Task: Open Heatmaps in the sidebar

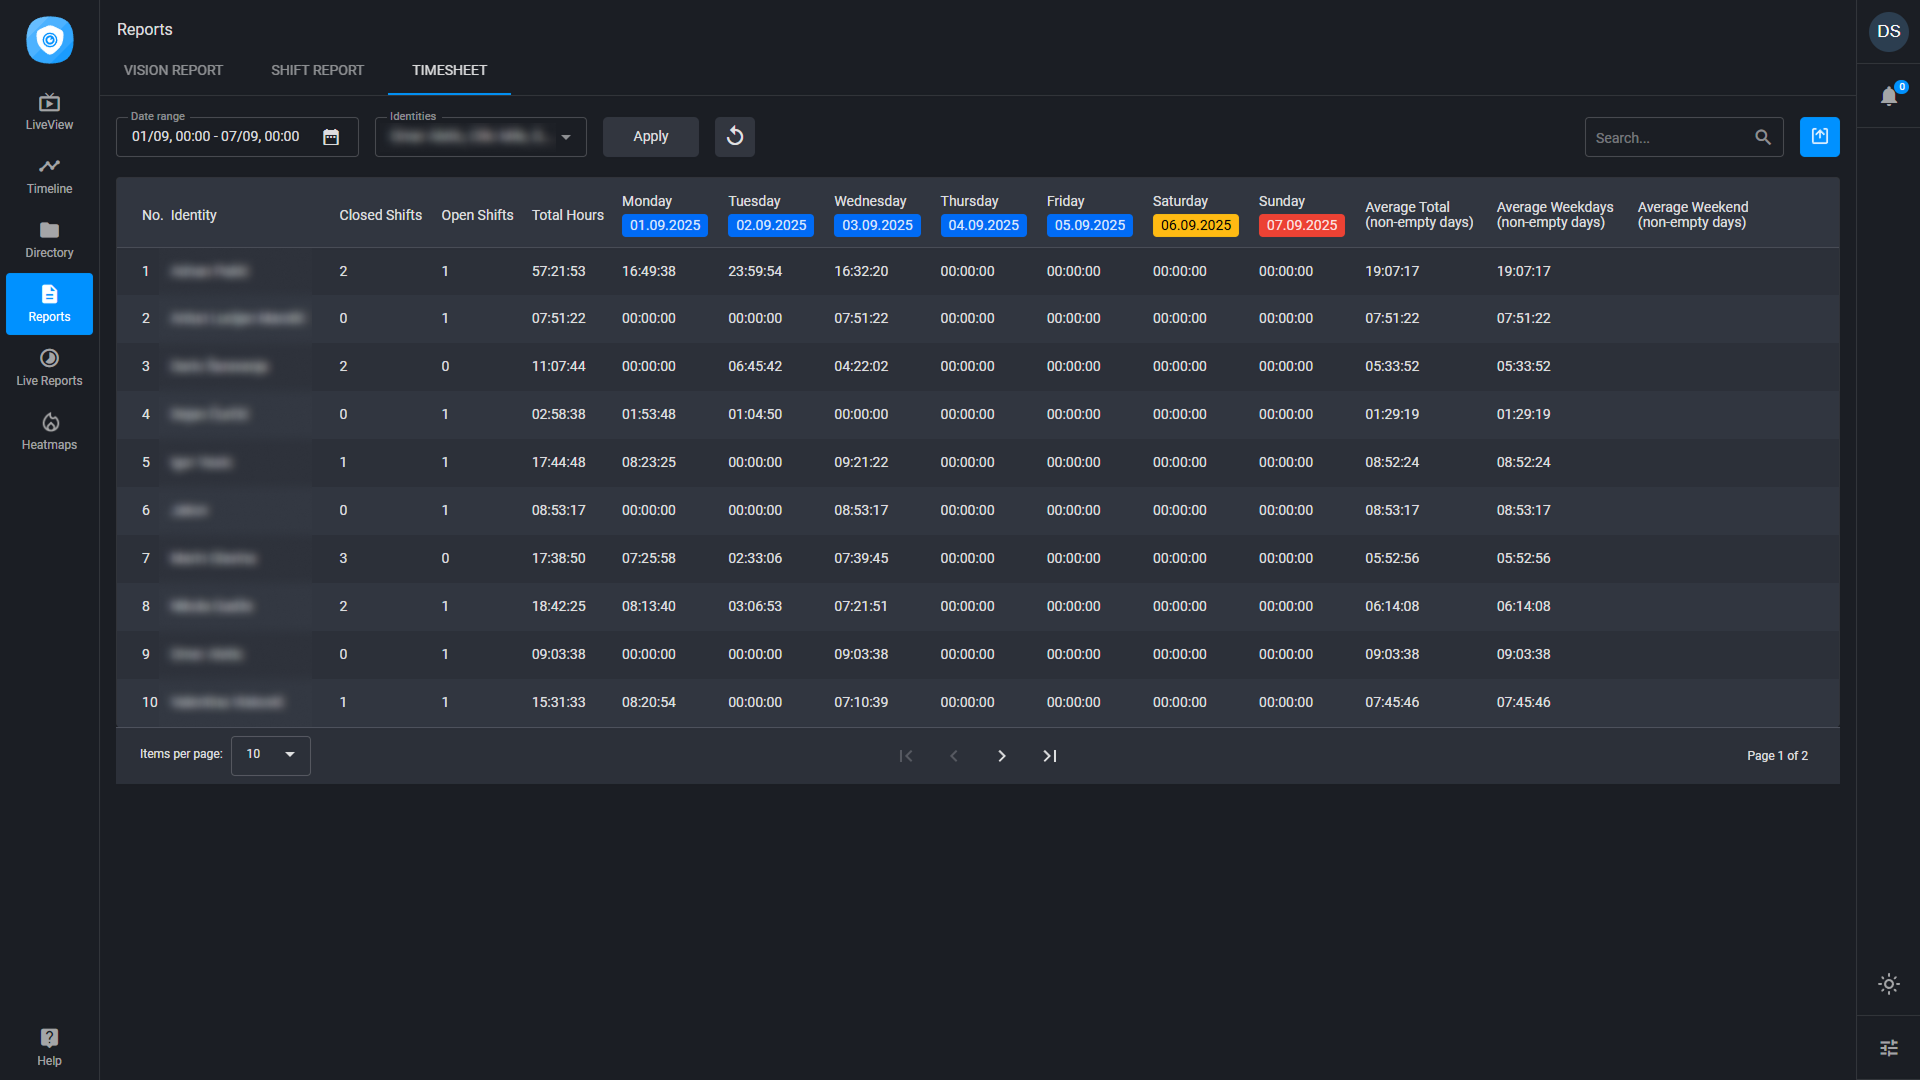Action: coord(49,431)
